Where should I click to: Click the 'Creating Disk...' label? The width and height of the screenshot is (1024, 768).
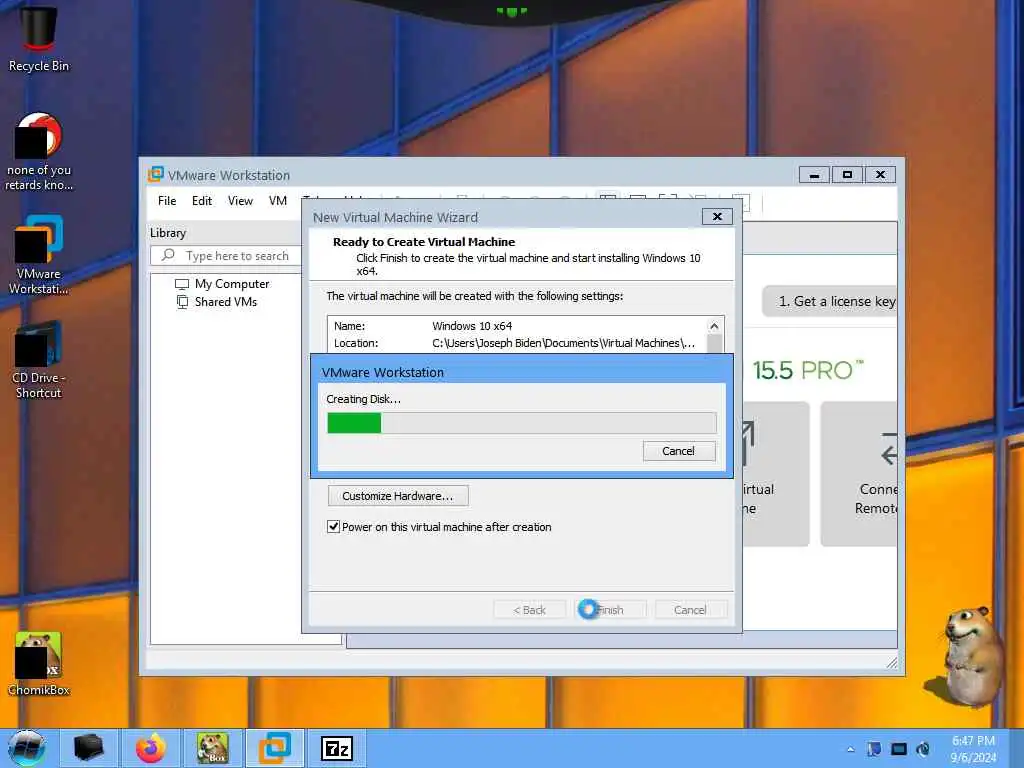coord(364,399)
